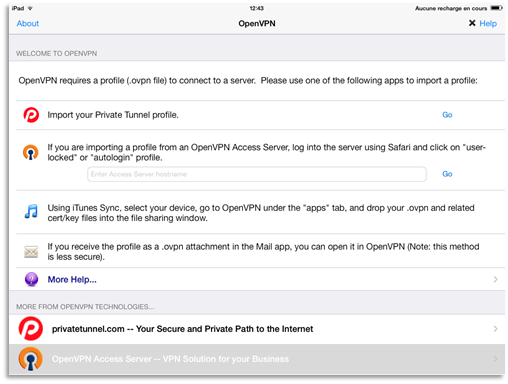The image size is (508, 384).
Task: Open More Help... link
Action: click(72, 279)
